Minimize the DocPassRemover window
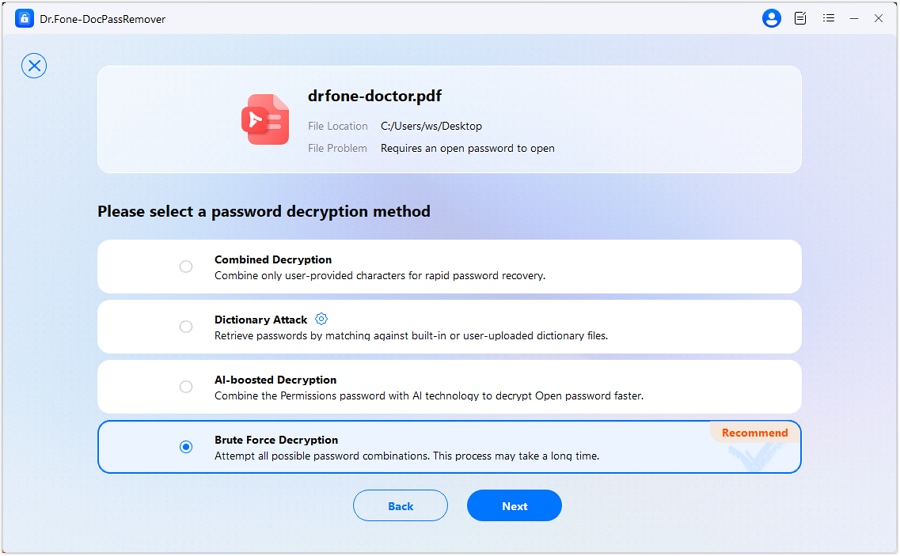The width and height of the screenshot is (900, 556). coord(854,18)
